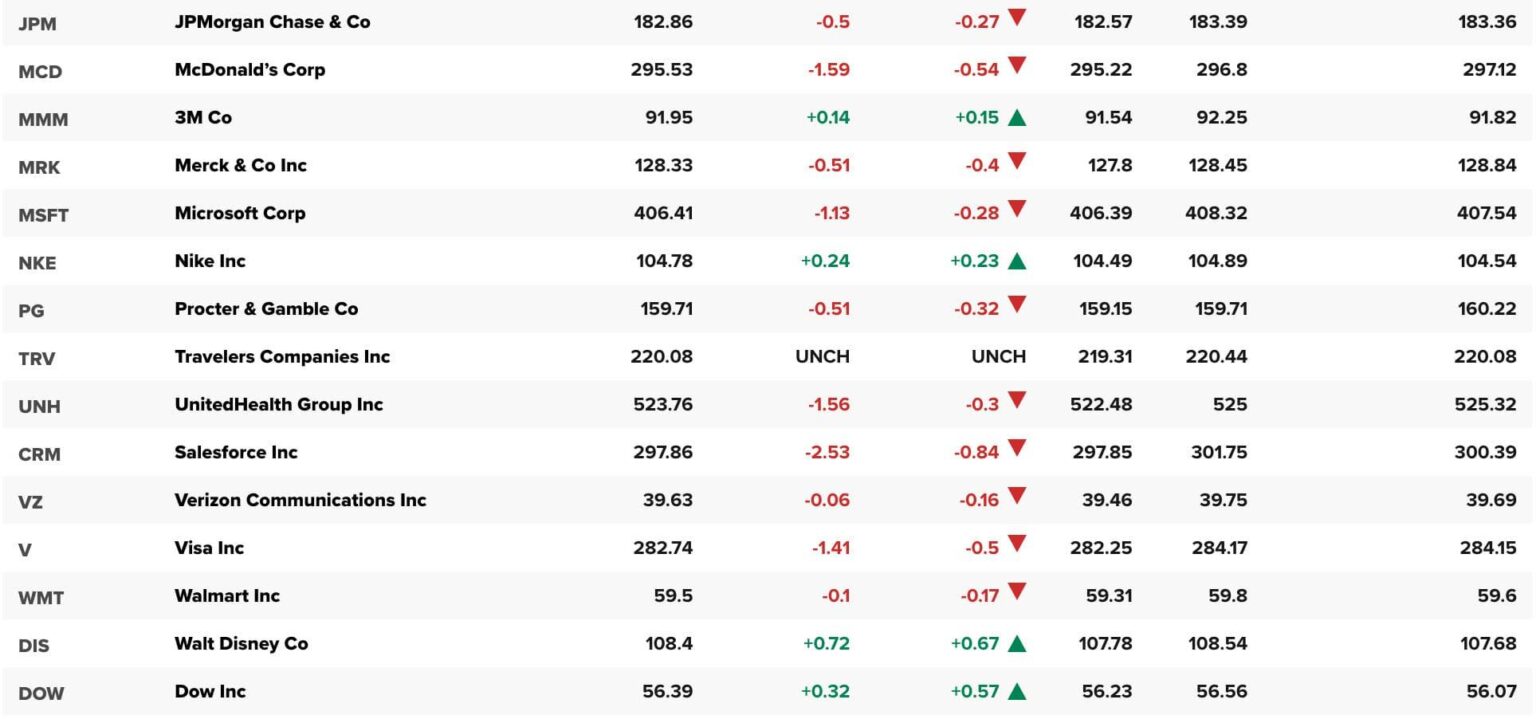Viewport: 1536px width, 719px height.
Task: Click the green up arrow in Walt Disney row
Action: pyautogui.click(x=1017, y=644)
